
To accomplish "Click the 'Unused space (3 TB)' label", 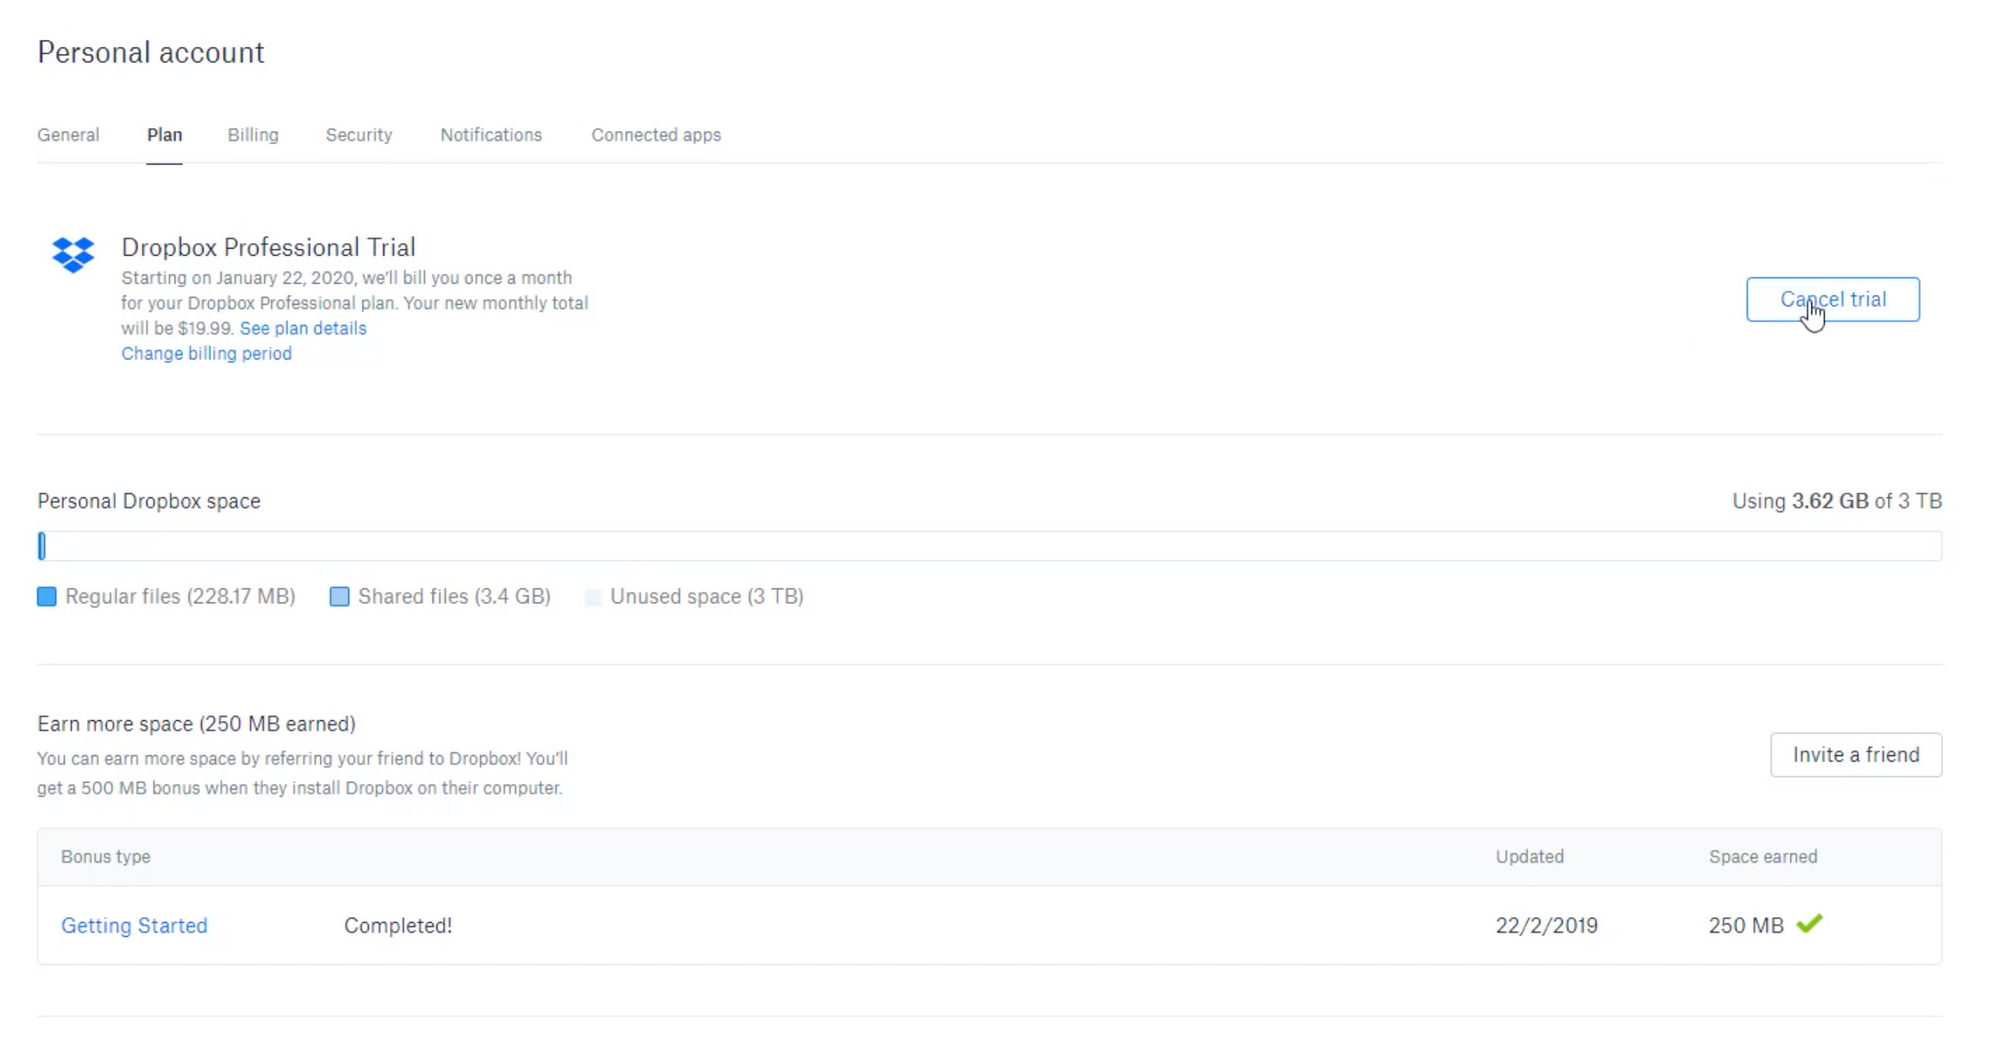I will pos(707,597).
